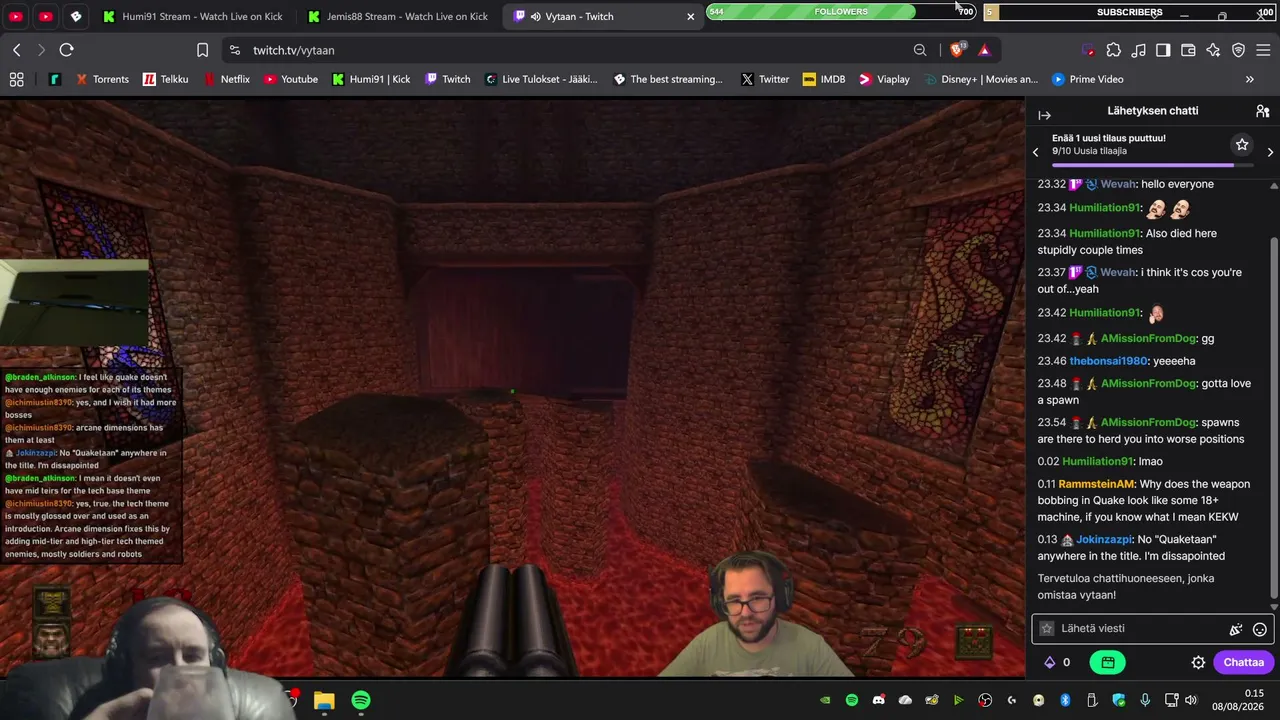Open Leo AI sparkle icon
The height and width of the screenshot is (720, 1280).
point(1213,50)
